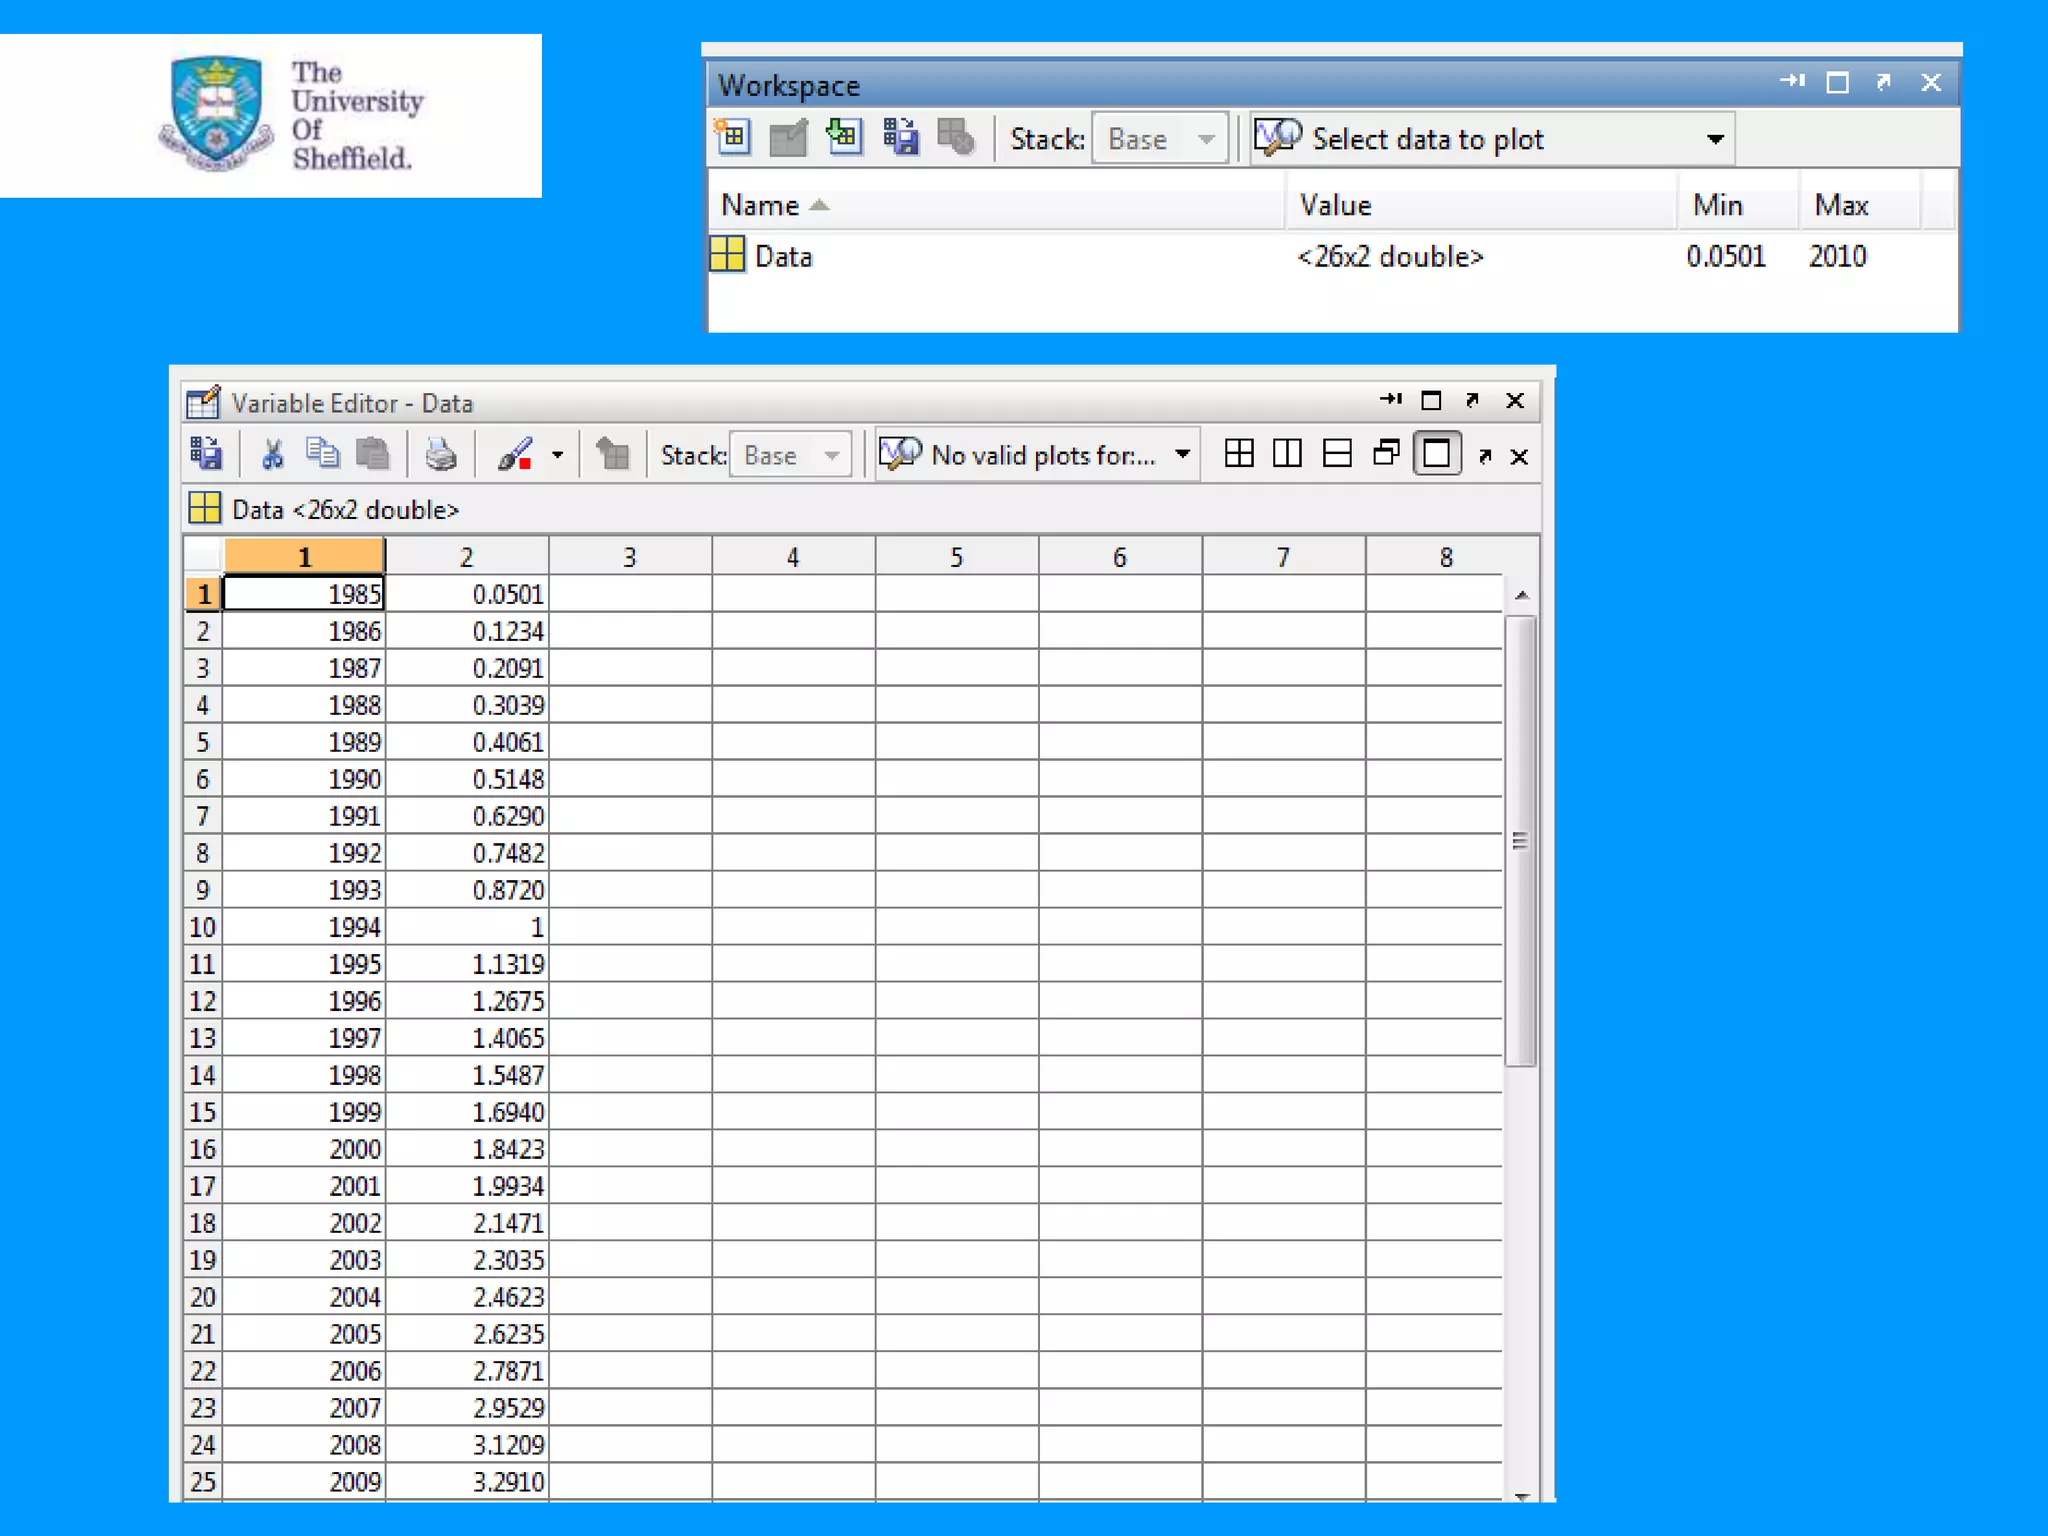Sort Workspace by Name column header
The width and height of the screenshot is (2048, 1536).
tap(760, 205)
